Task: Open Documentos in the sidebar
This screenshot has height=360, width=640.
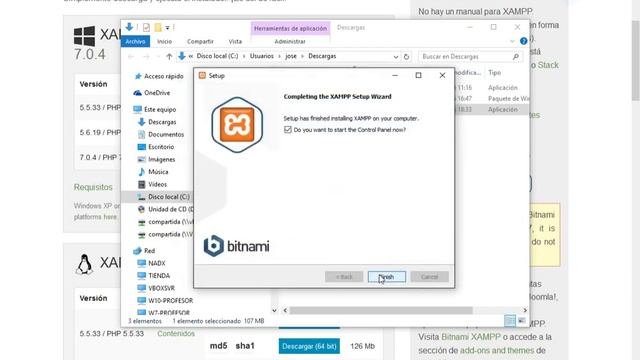Action: [166, 134]
